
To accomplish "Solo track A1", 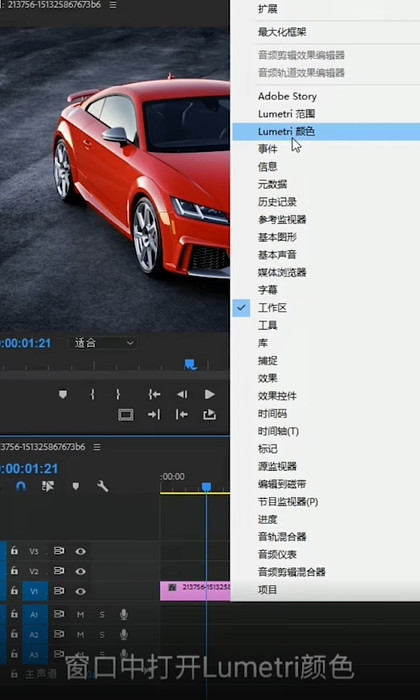I will [102, 615].
